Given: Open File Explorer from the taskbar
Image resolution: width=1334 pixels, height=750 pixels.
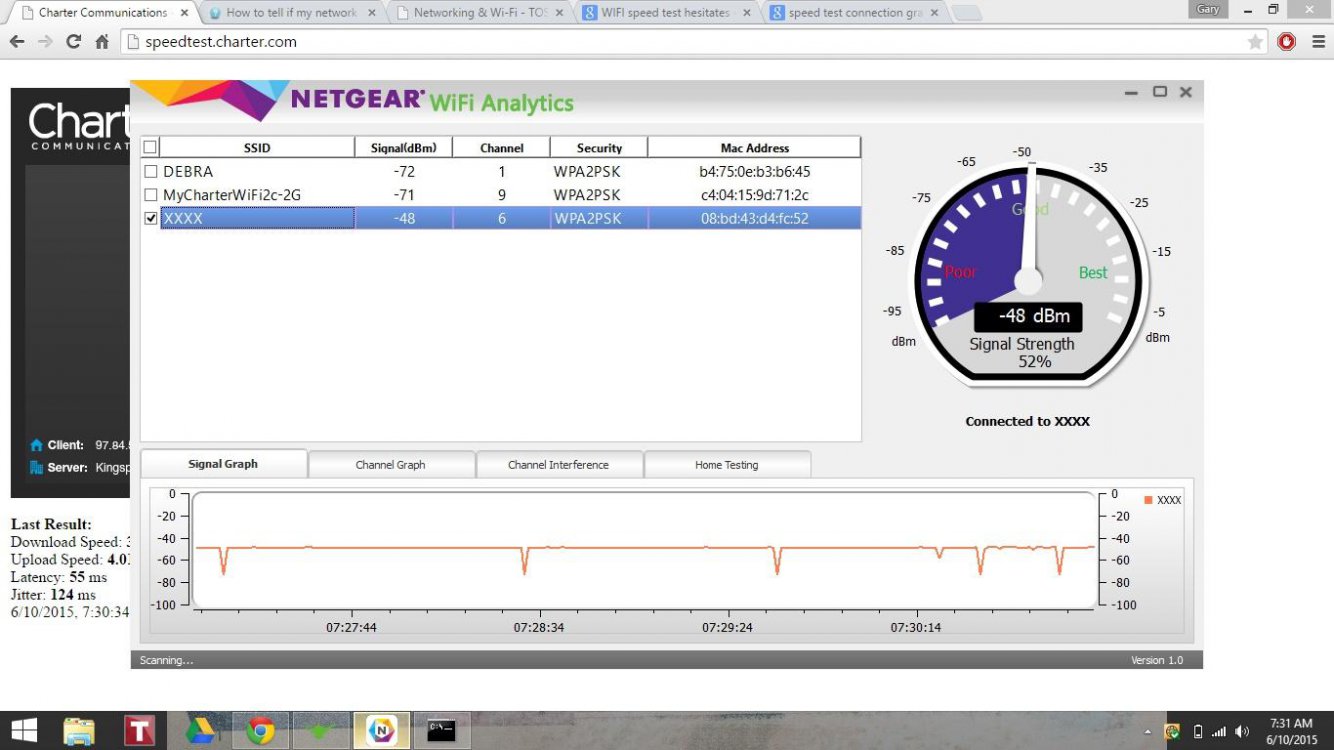Looking at the screenshot, I should pyautogui.click(x=79, y=731).
